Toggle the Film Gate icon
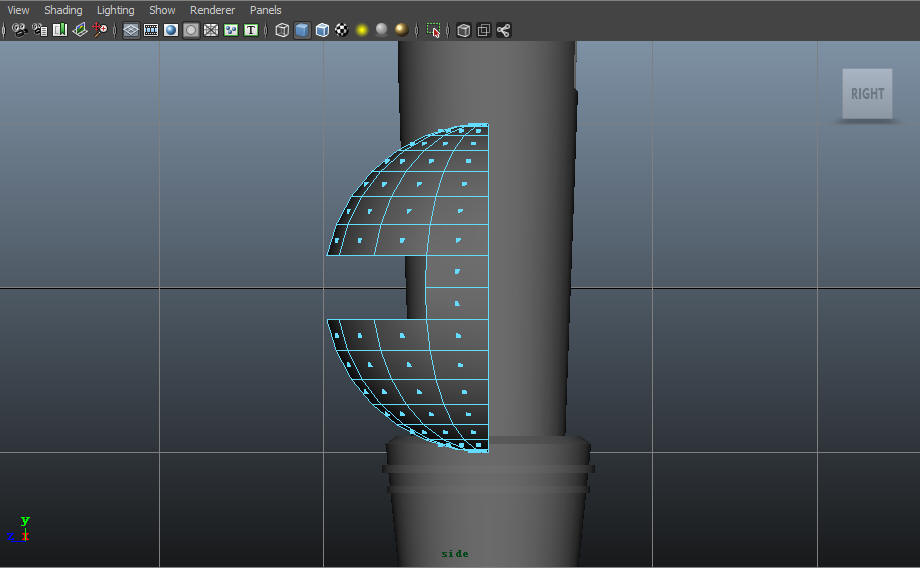Image resolution: width=920 pixels, height=568 pixels. pos(151,30)
